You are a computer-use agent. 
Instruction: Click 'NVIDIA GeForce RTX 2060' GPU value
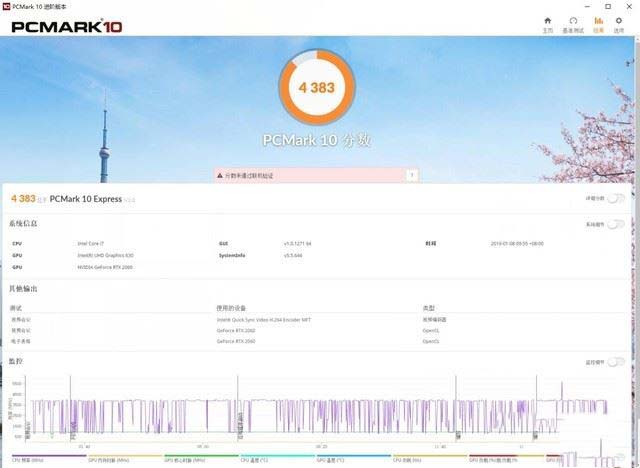tap(105, 267)
